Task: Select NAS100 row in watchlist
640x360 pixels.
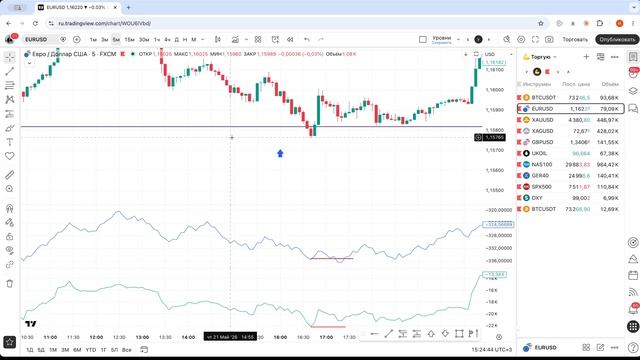Action: click(x=570, y=164)
